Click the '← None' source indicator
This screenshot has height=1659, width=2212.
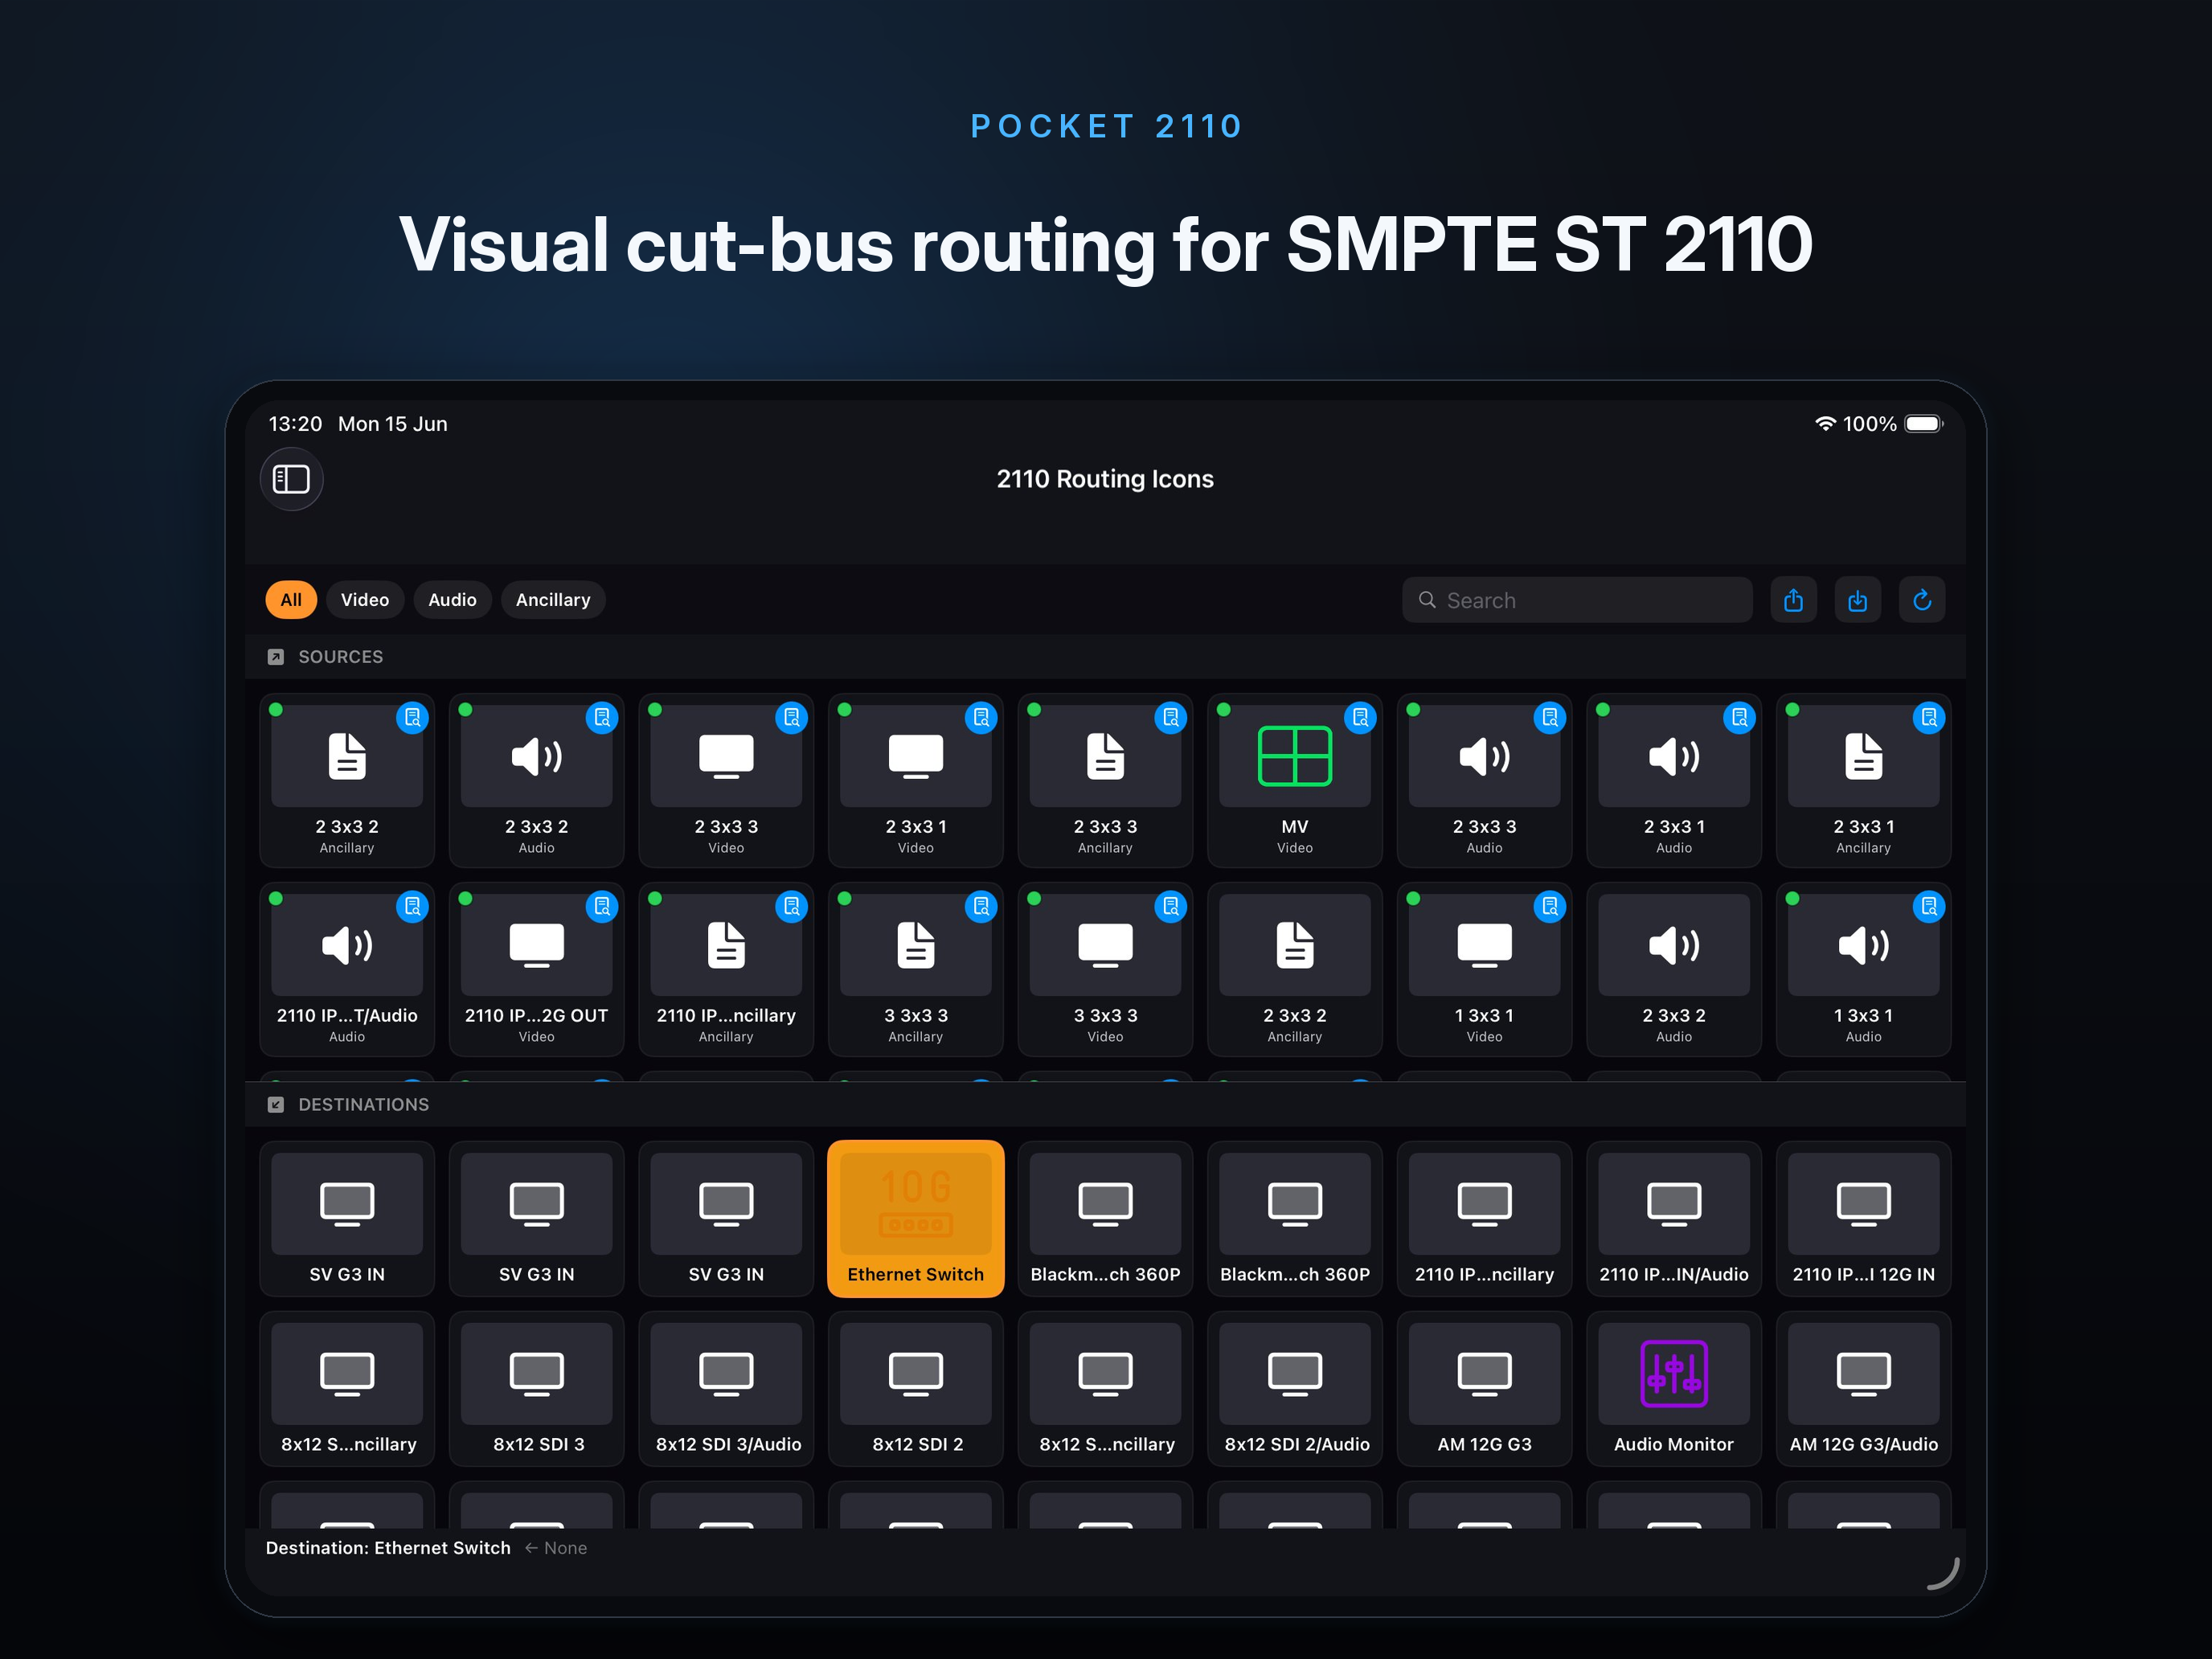556,1548
